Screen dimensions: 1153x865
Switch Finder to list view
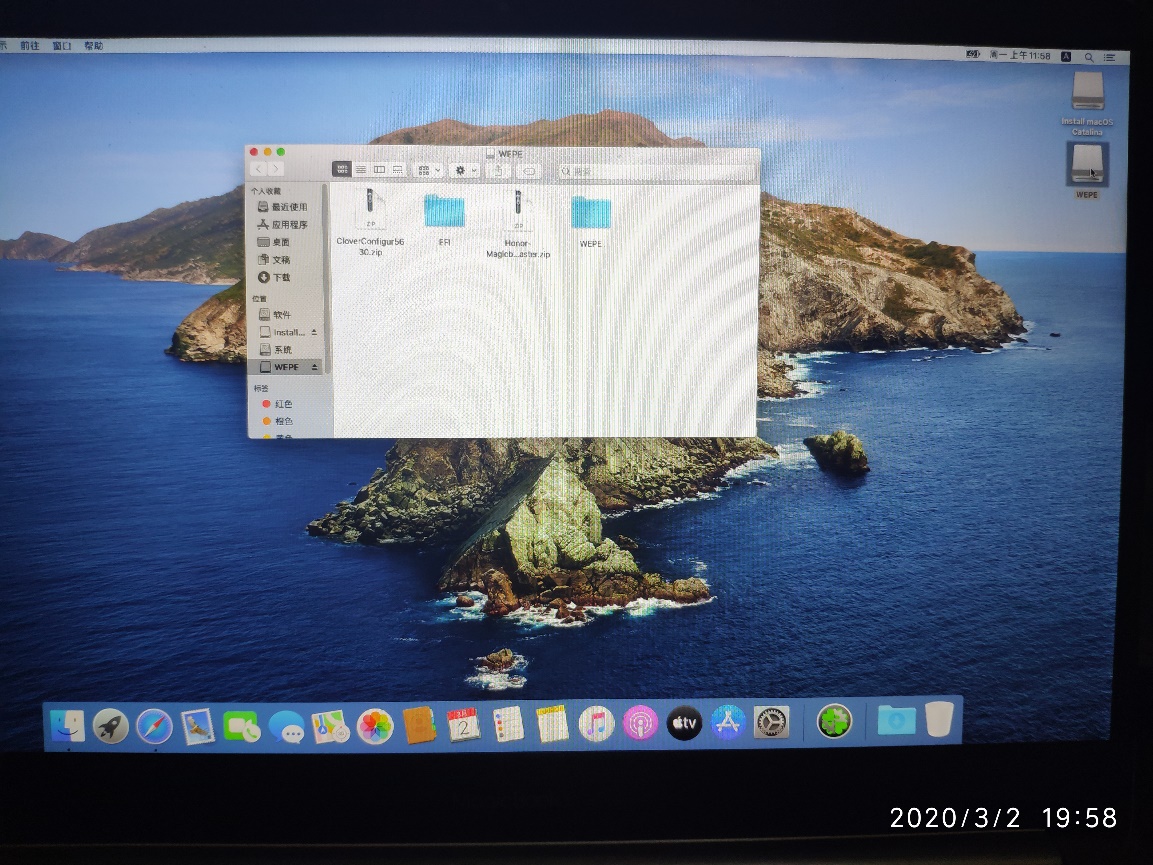361,169
